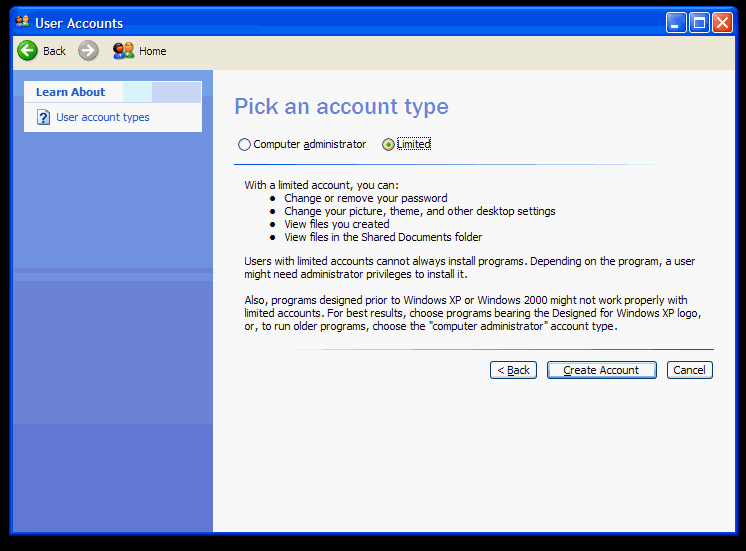Open the User account types link

tap(103, 117)
